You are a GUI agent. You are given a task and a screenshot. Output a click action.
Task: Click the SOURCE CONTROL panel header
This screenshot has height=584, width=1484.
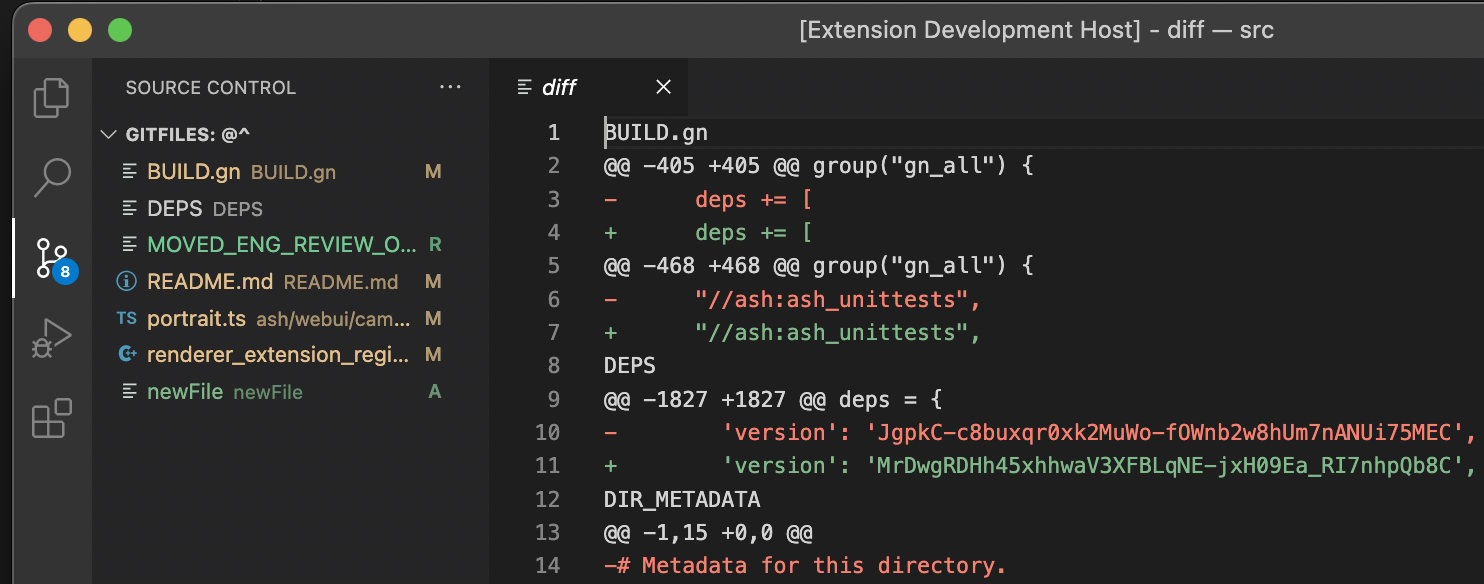pyautogui.click(x=211, y=88)
